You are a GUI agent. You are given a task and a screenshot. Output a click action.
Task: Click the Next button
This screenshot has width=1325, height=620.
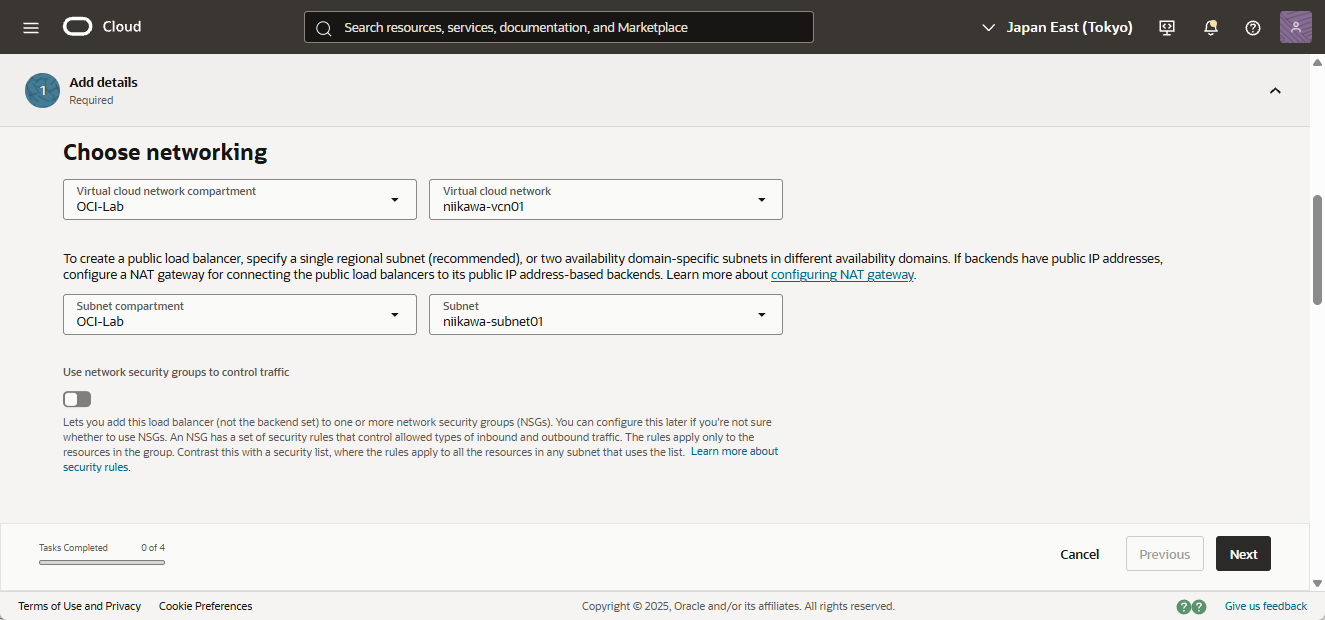[1243, 554]
